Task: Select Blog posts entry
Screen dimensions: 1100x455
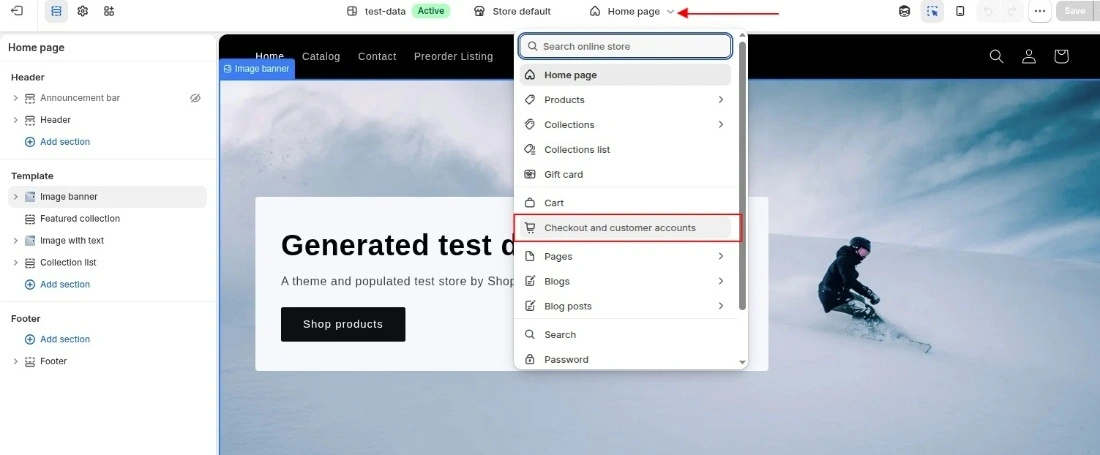Action: coord(625,306)
